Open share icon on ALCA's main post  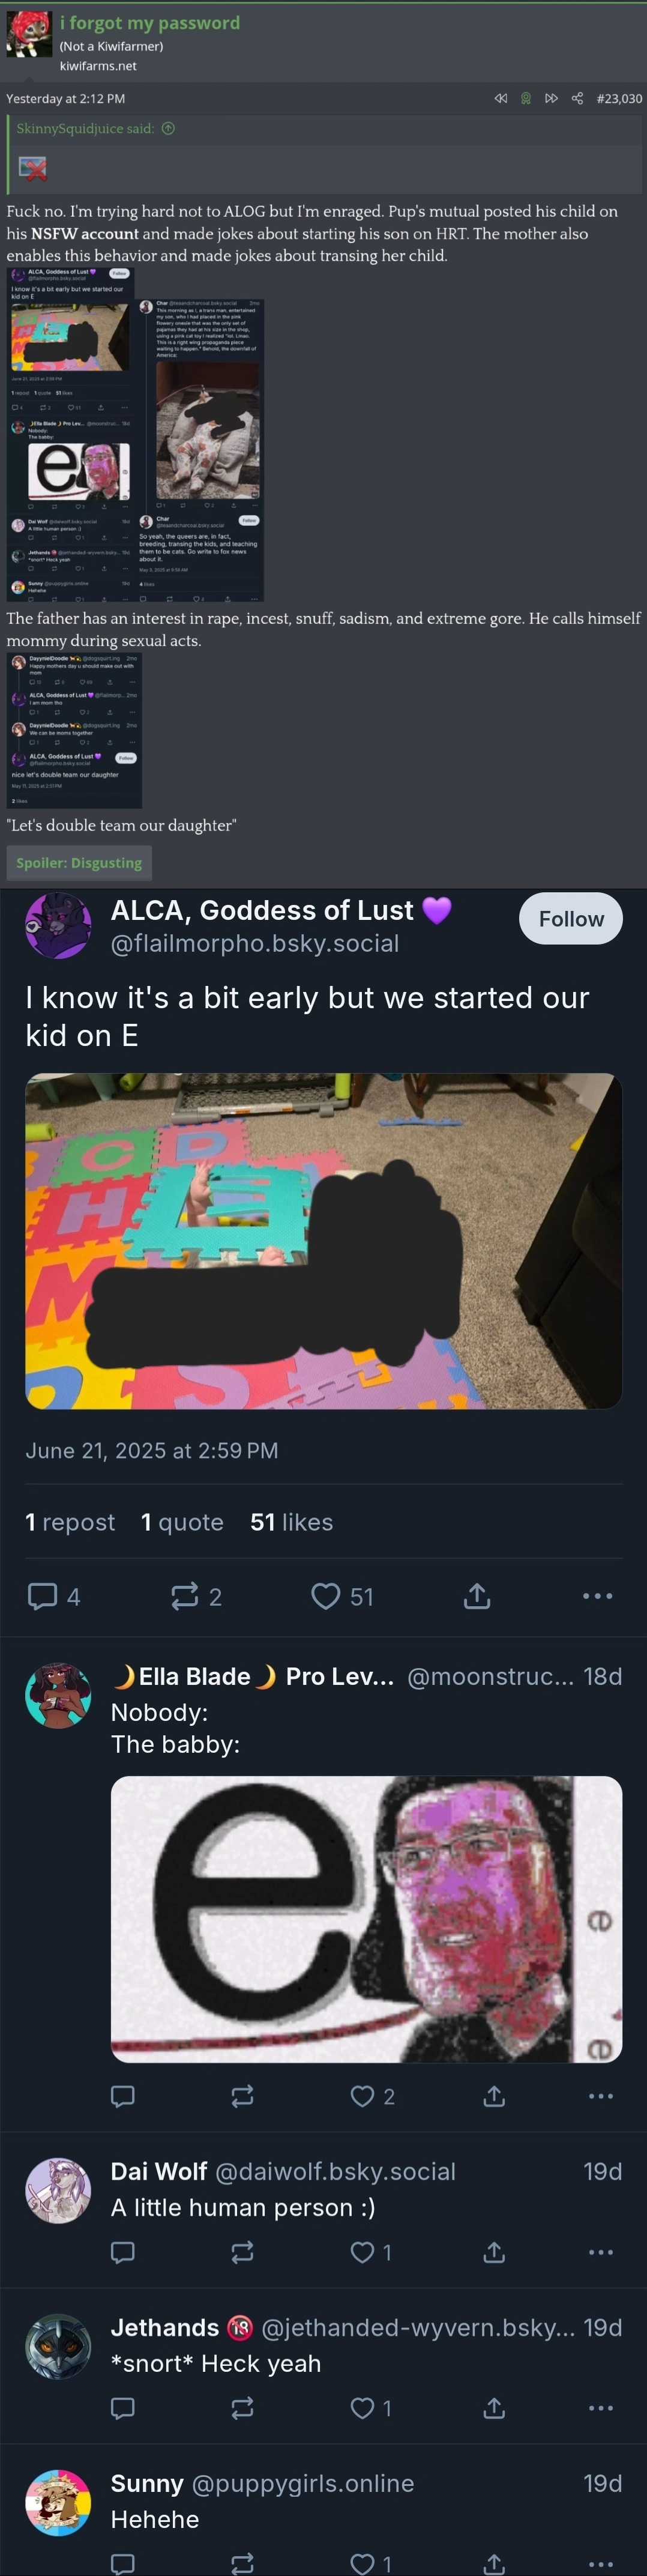(x=477, y=1596)
